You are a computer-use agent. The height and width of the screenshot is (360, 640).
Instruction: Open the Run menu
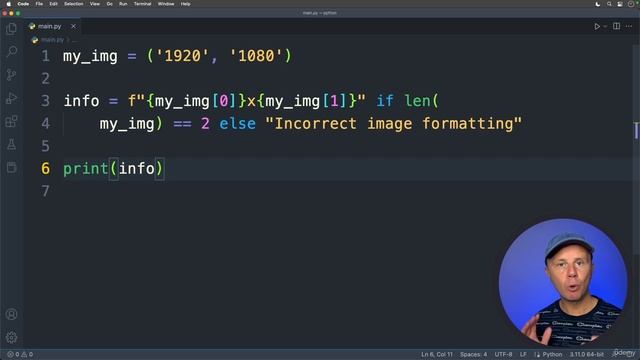pyautogui.click(x=123, y=4)
